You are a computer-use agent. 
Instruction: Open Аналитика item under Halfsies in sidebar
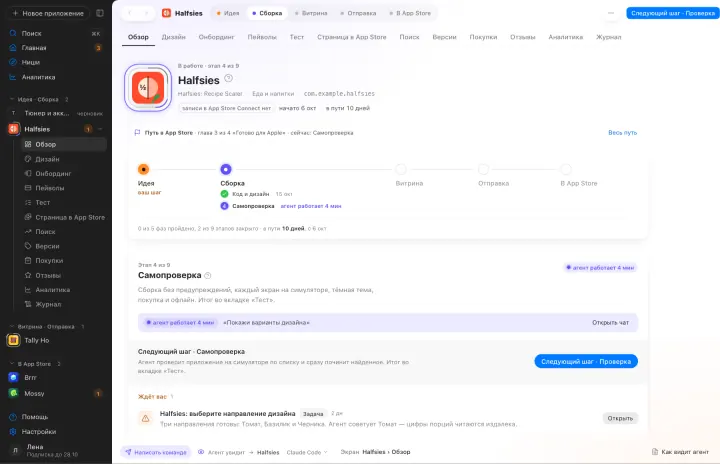63,290
